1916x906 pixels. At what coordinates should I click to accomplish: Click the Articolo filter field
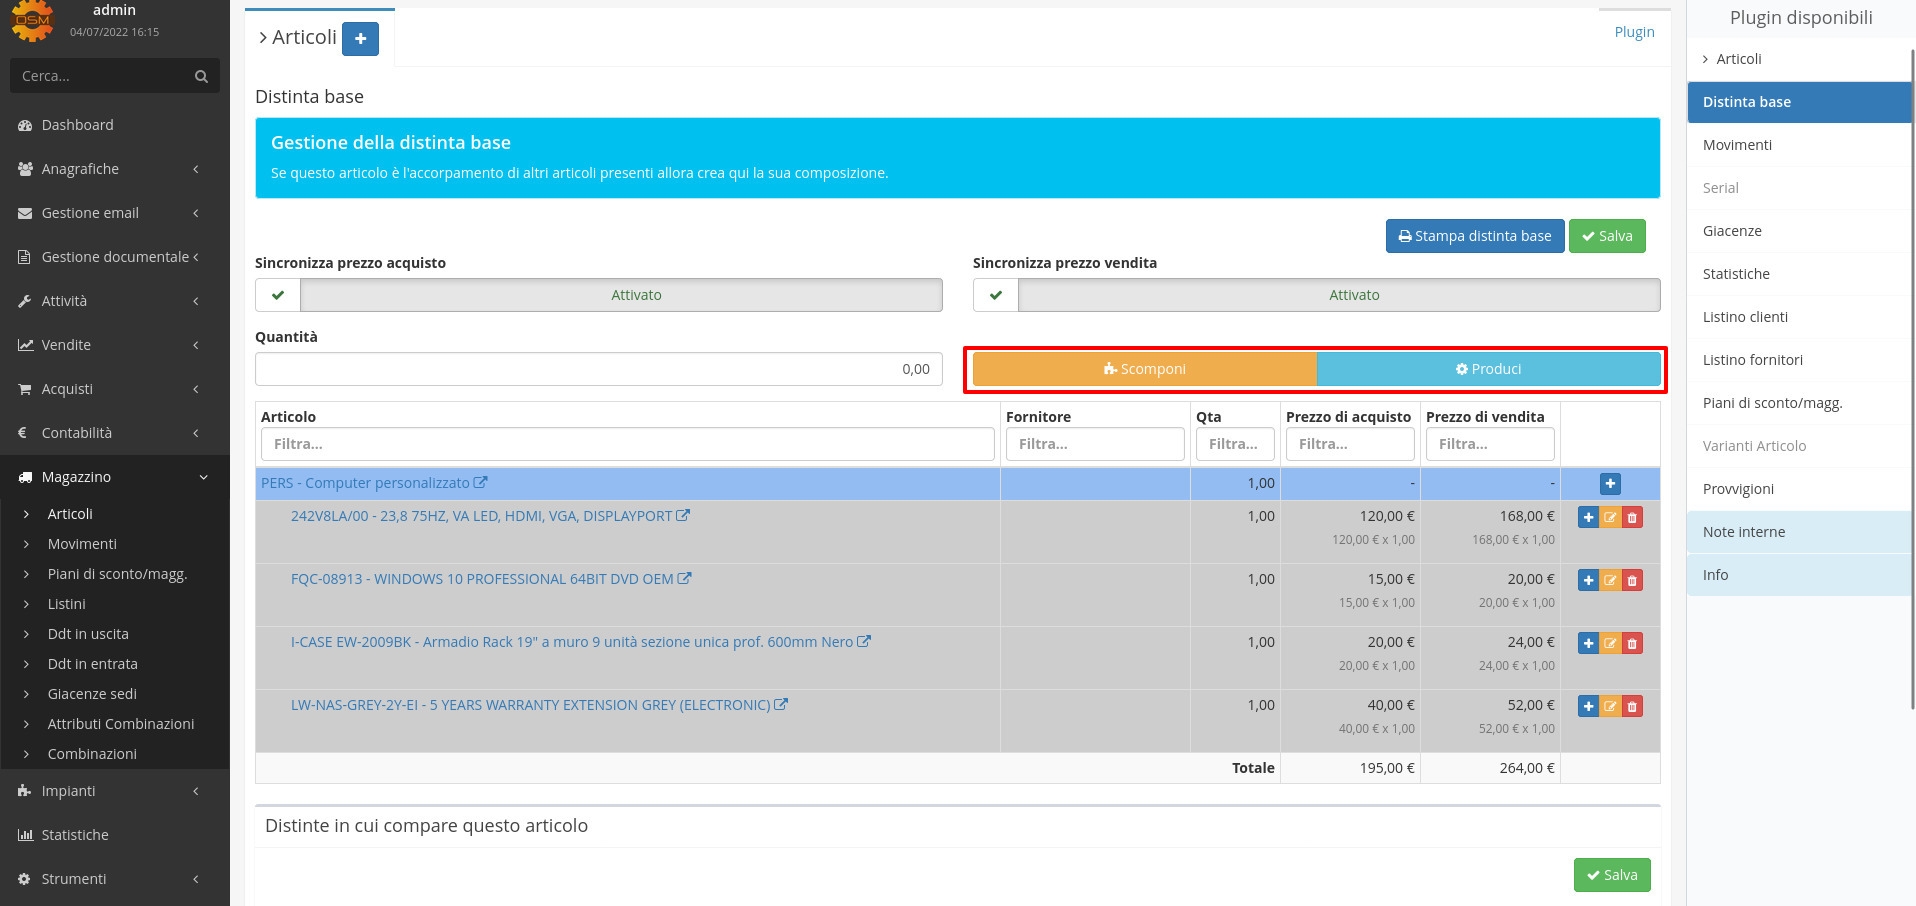tap(627, 444)
